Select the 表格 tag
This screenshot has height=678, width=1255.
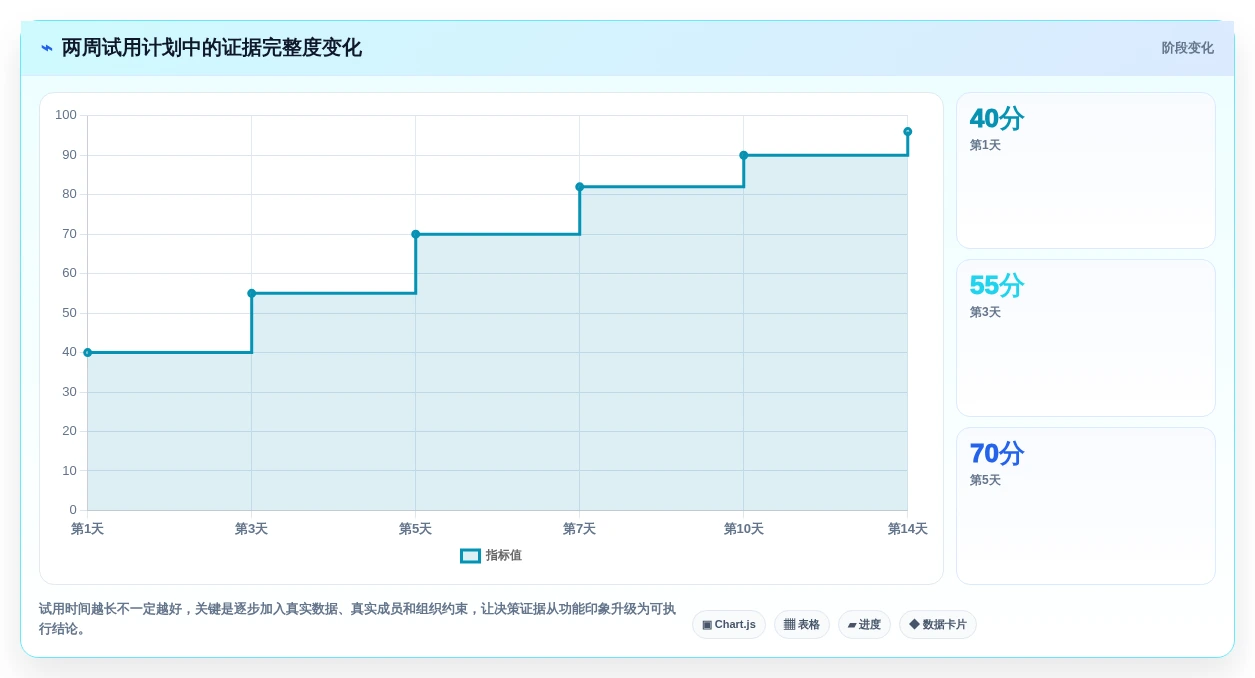tap(802, 625)
